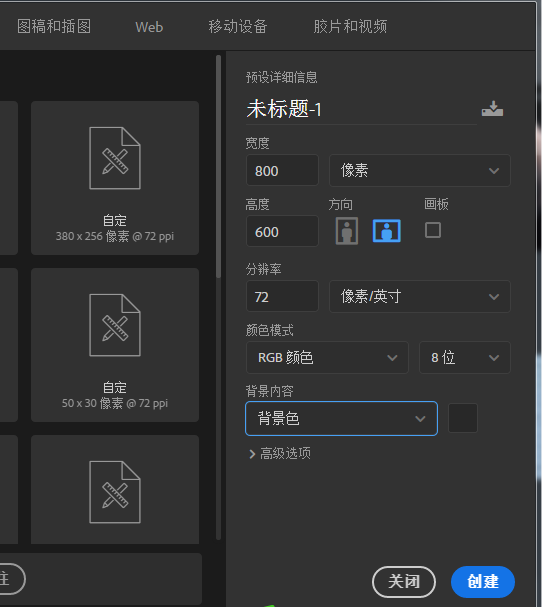Select the unlabeled bottom custom preset card
The height and width of the screenshot is (607, 542).
tap(115, 489)
